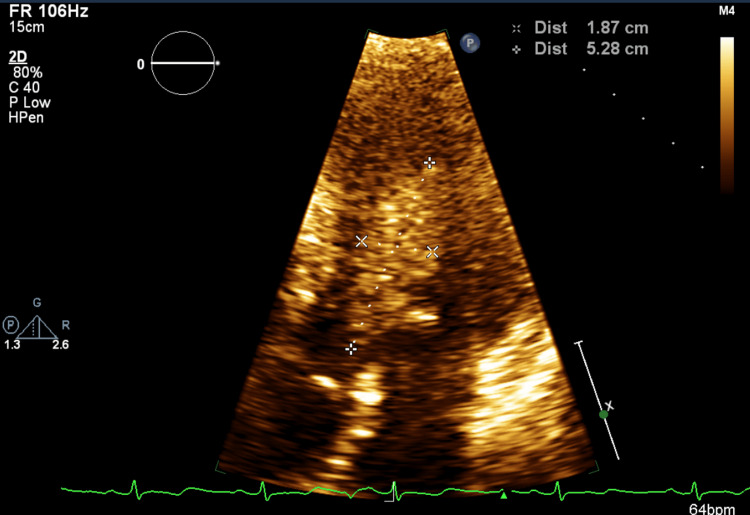750x515 pixels.
Task: Click the 64bpm heart rate readout
Action: [712, 509]
